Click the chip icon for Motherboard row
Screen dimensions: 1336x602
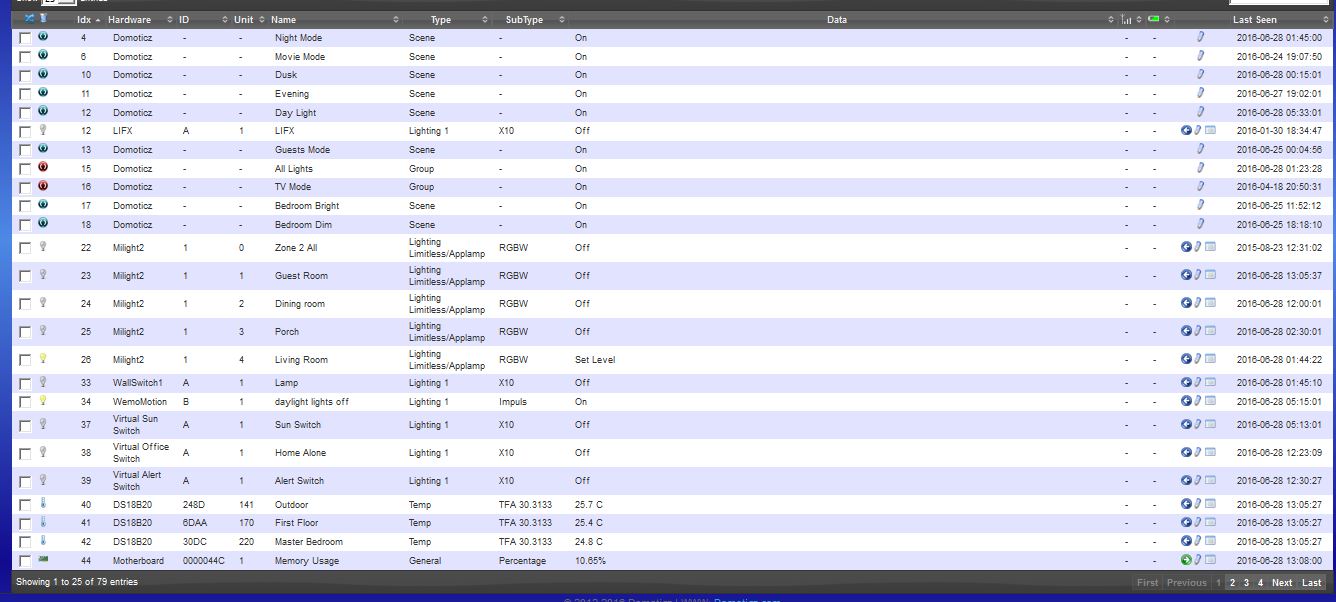pyautogui.click(x=43, y=559)
